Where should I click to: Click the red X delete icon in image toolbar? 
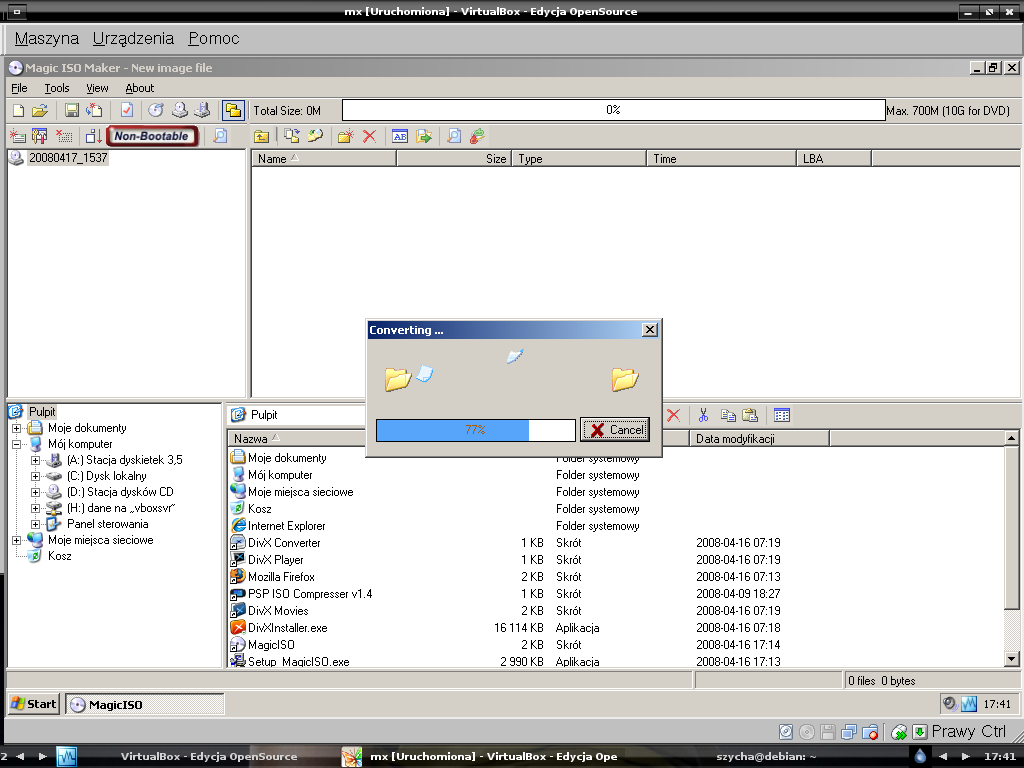(370, 136)
